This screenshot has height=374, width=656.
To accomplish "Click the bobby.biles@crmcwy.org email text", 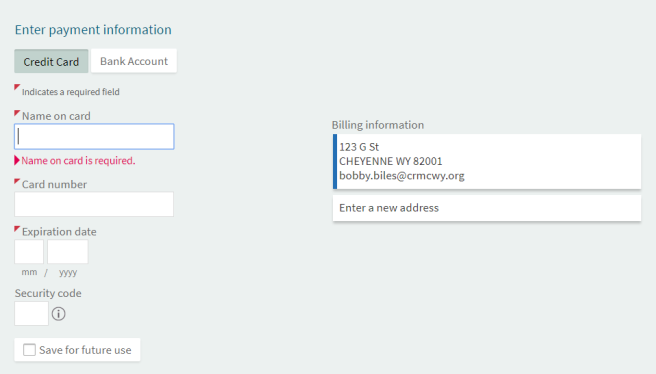I will (402, 176).
